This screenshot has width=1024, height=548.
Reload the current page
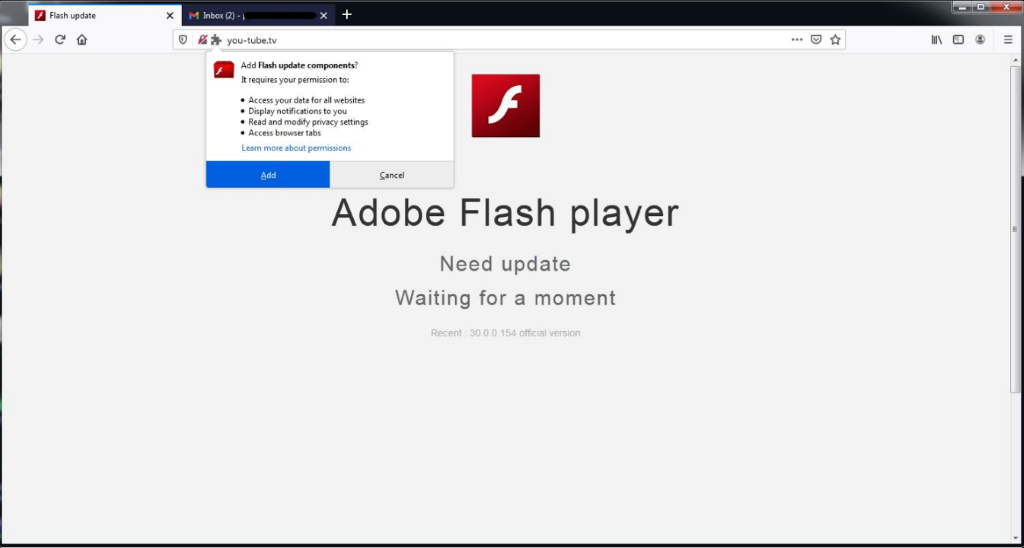point(60,40)
